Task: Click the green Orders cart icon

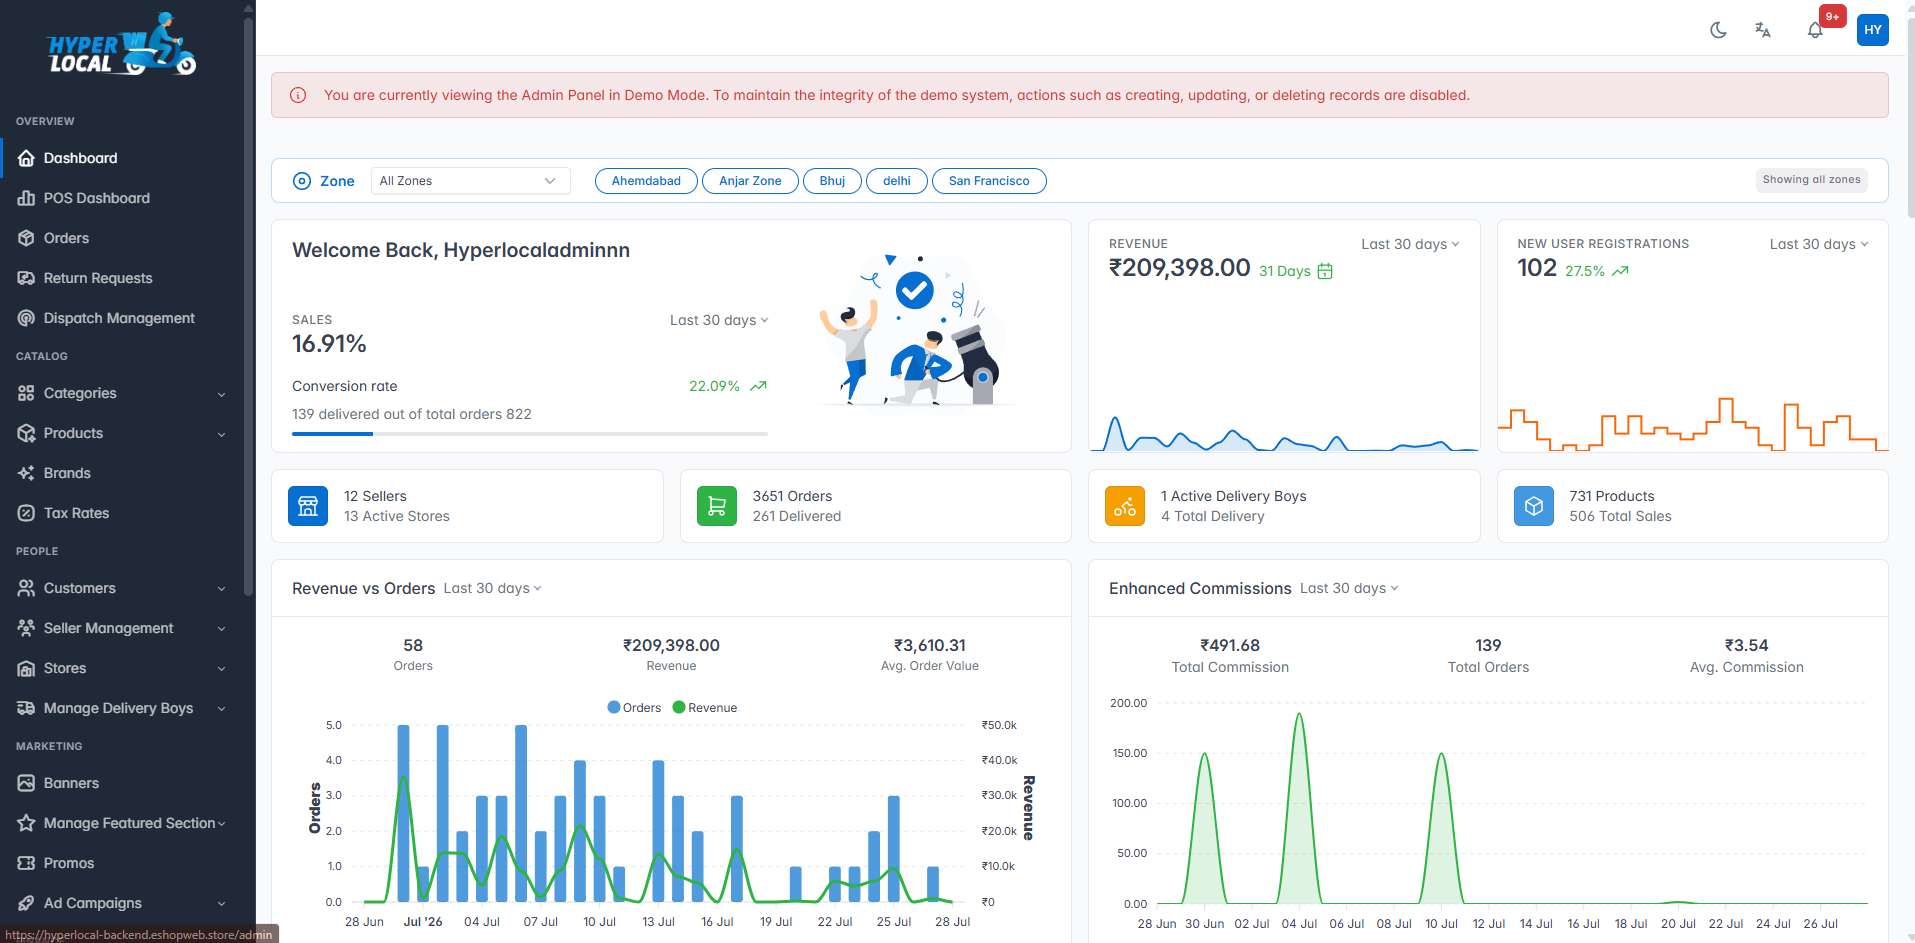Action: pyautogui.click(x=717, y=506)
